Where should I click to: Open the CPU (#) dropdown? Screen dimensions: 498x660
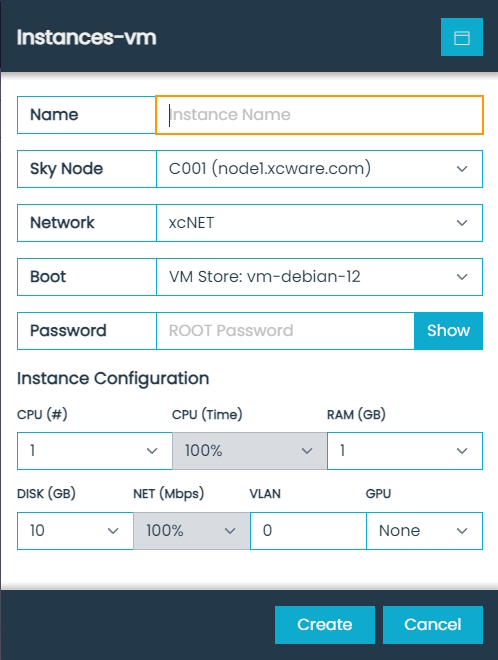coord(95,451)
